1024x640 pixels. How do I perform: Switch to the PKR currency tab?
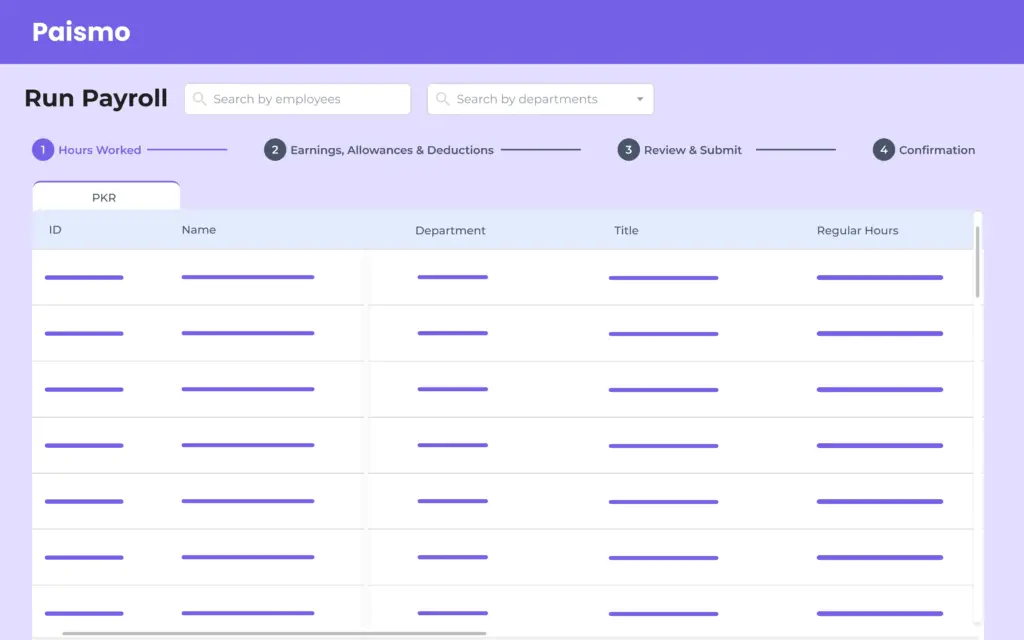click(105, 197)
